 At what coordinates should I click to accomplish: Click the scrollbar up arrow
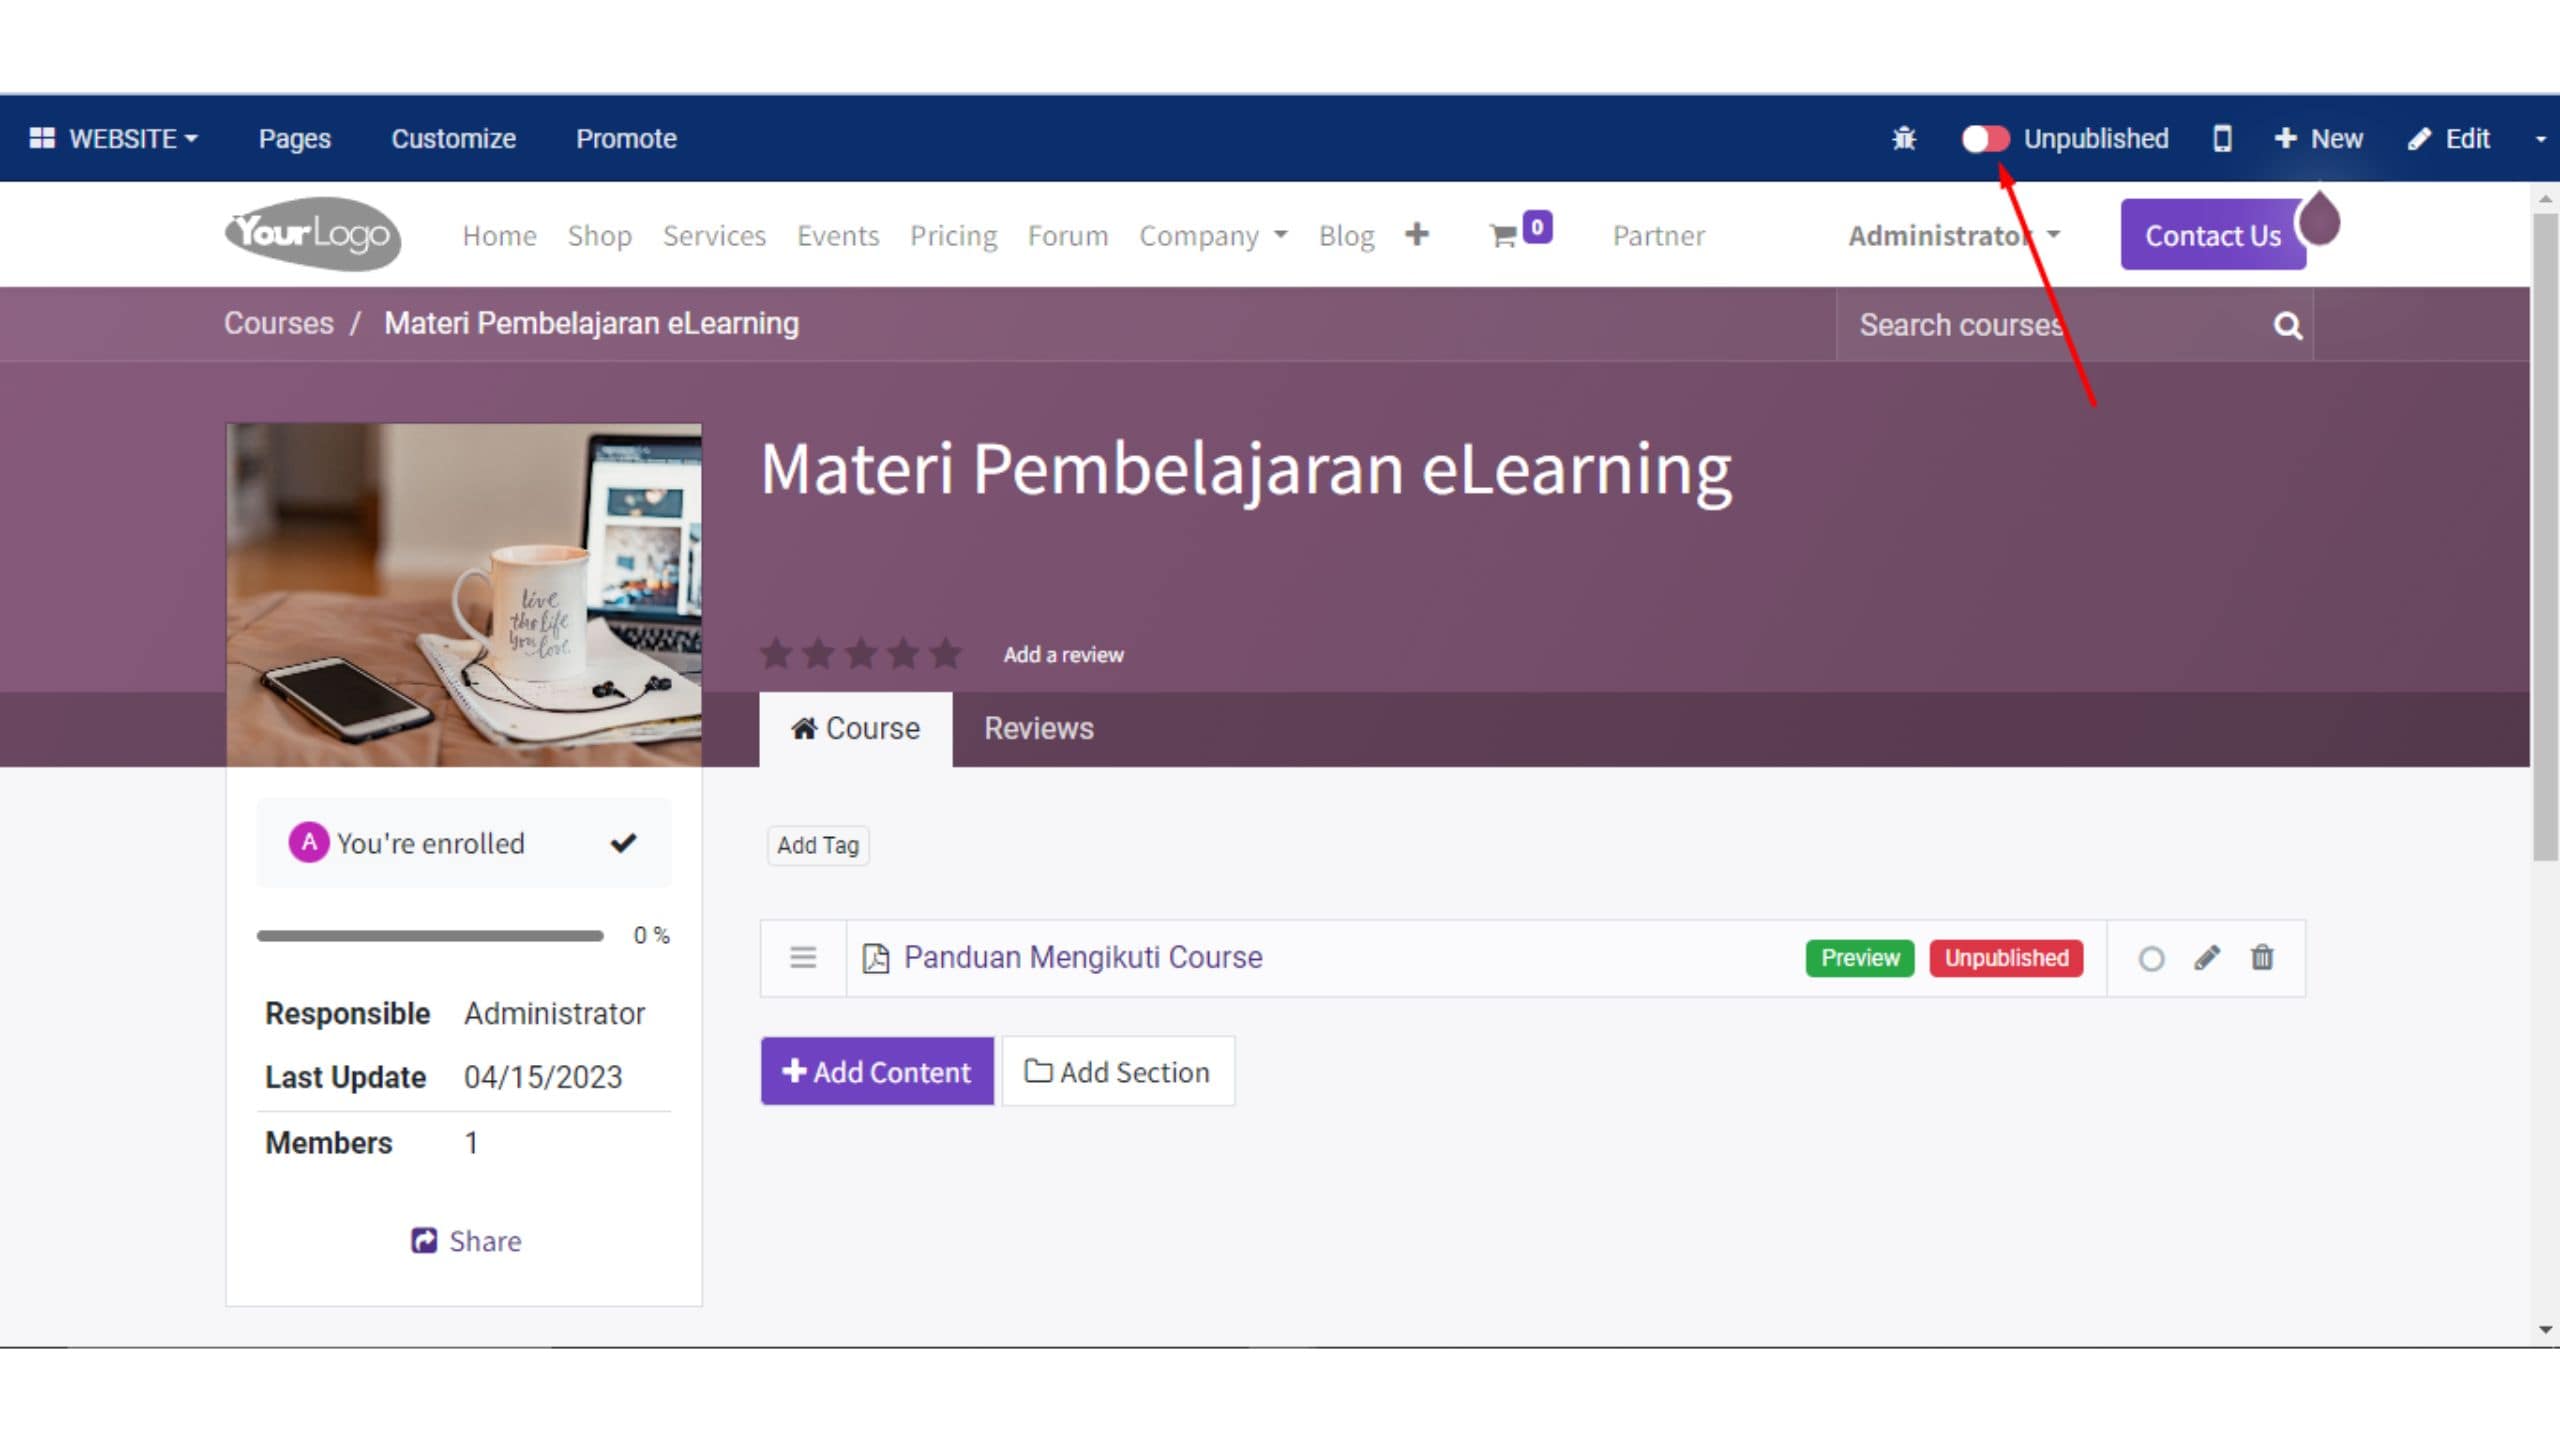click(x=2545, y=199)
